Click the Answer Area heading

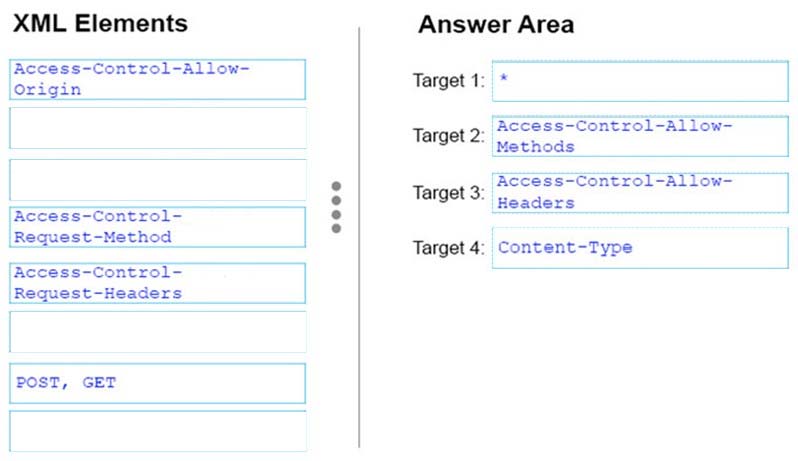pyautogui.click(x=496, y=24)
